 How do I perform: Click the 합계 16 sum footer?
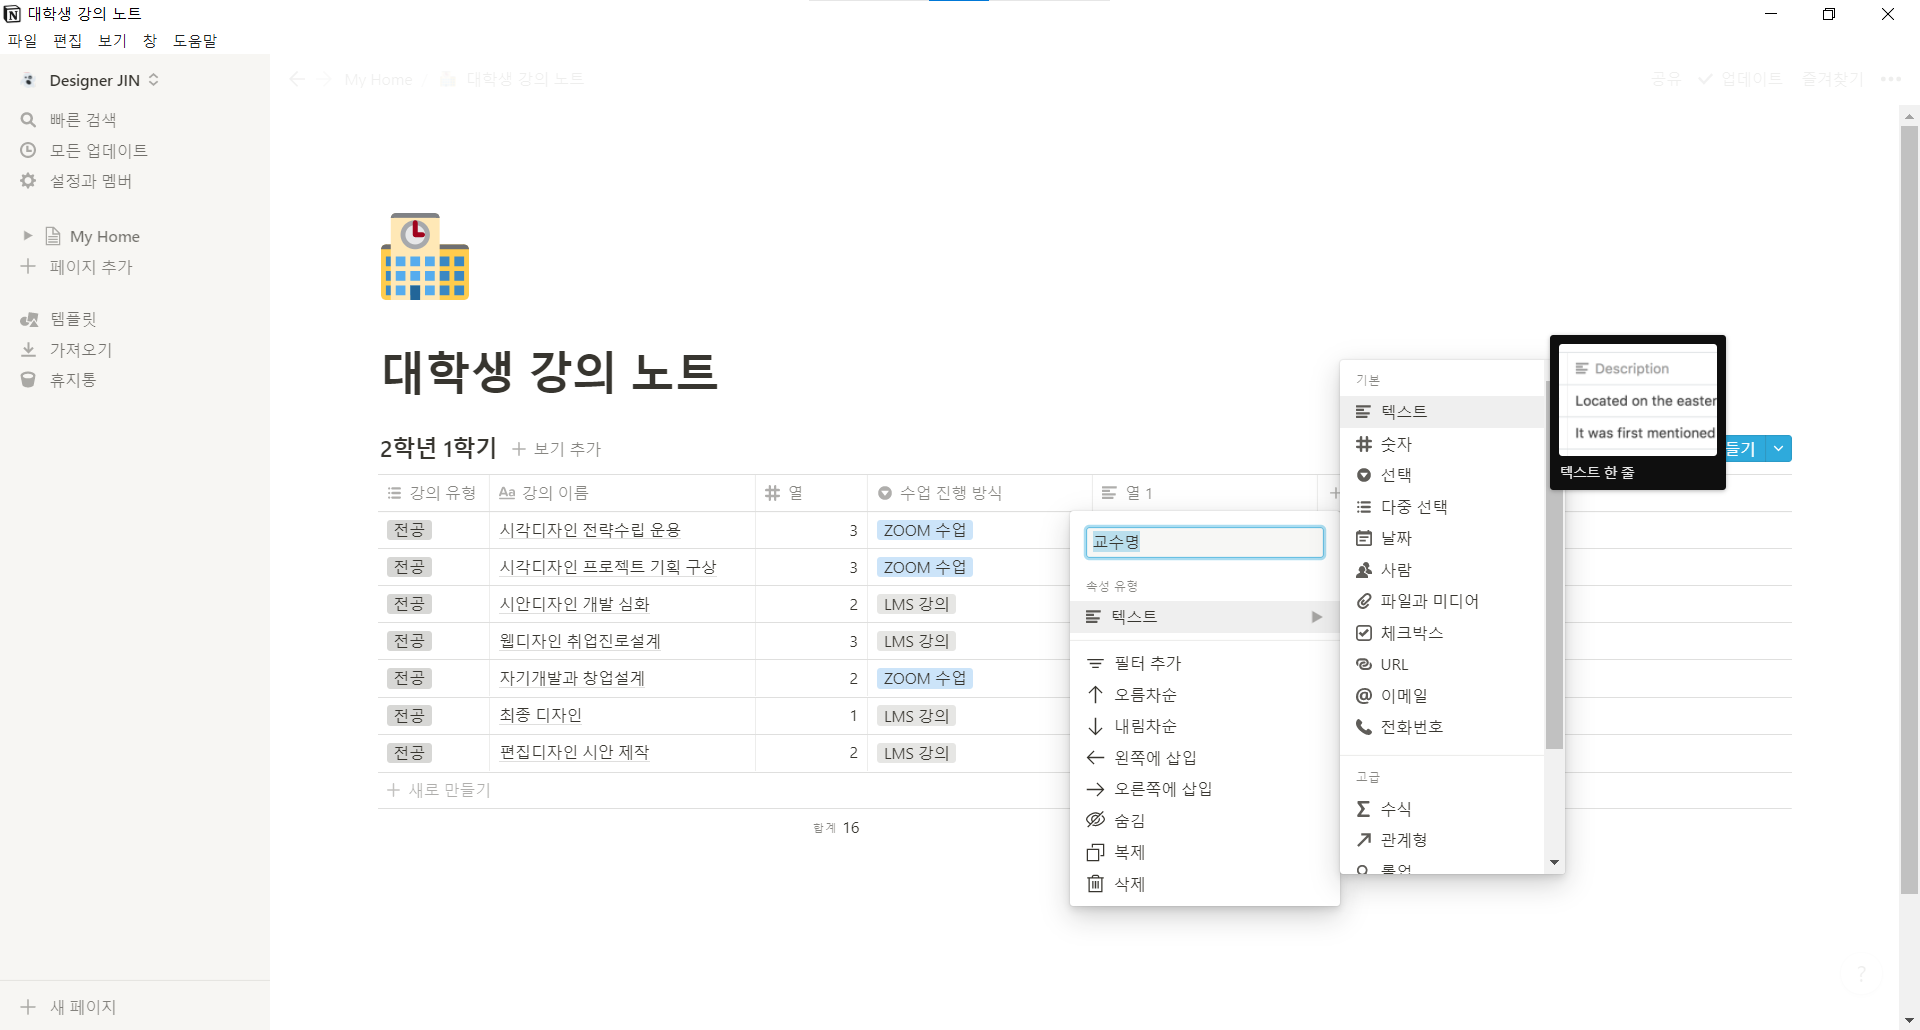[836, 828]
